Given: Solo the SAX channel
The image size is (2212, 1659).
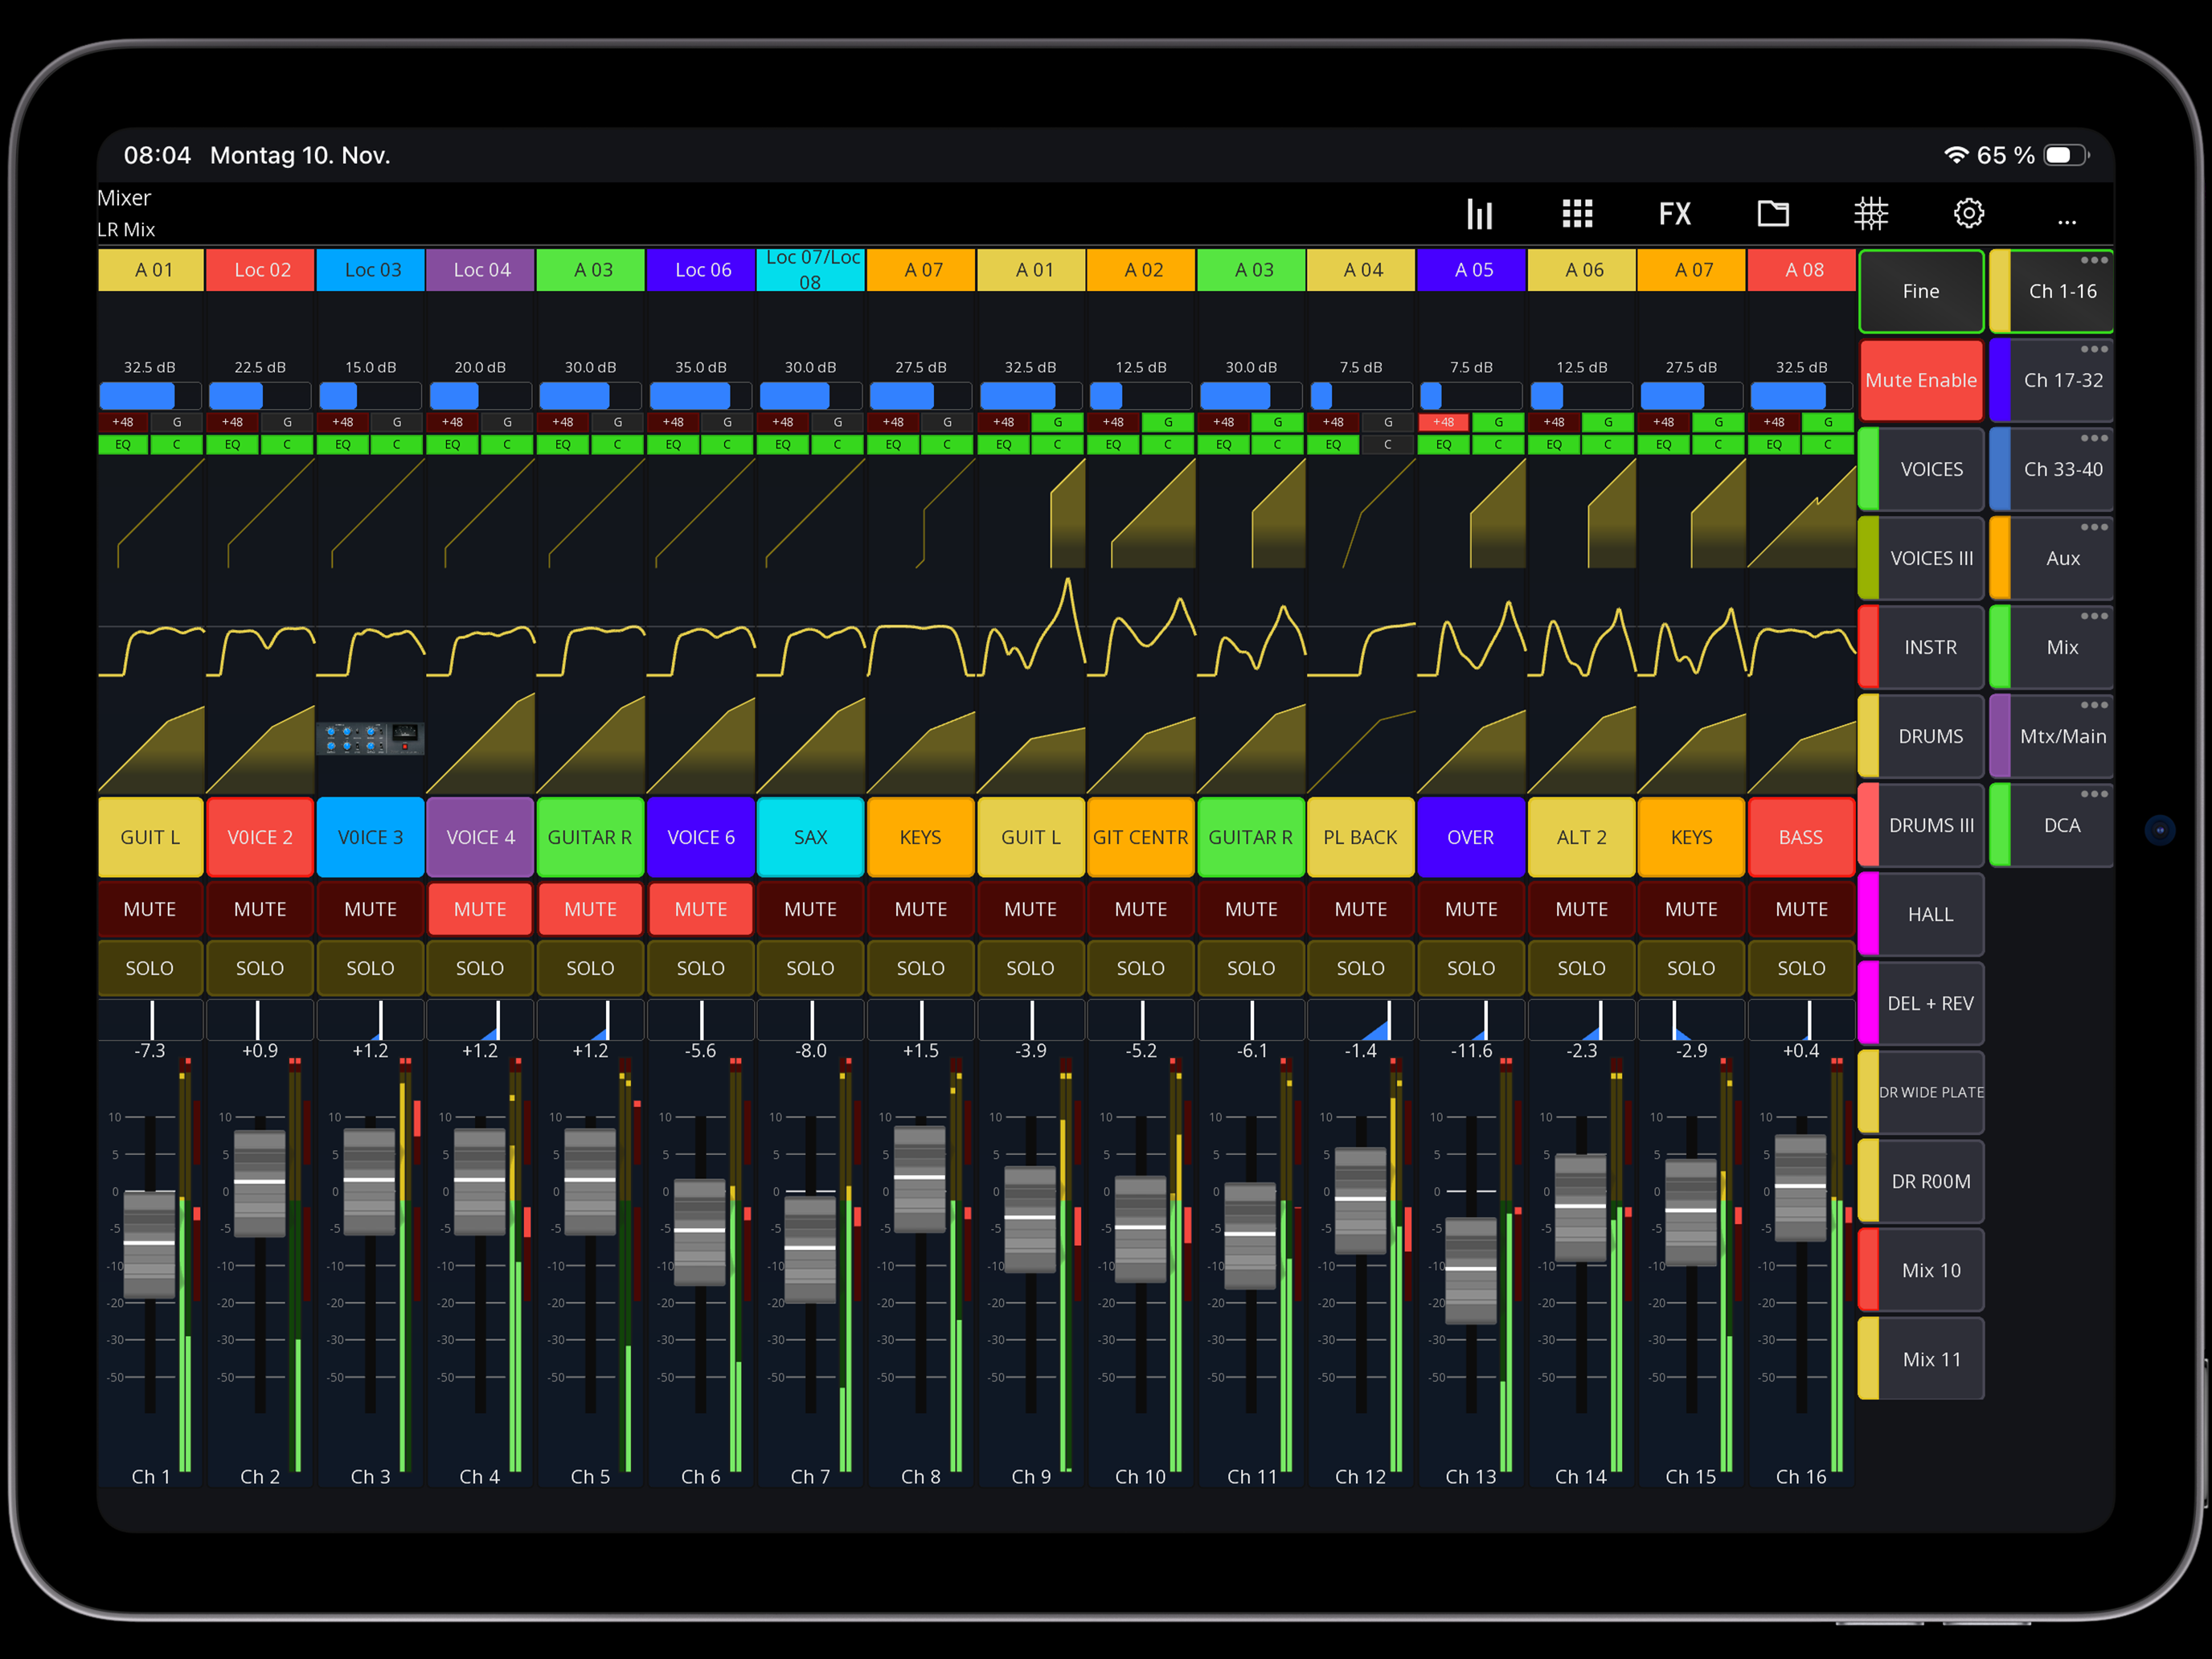Looking at the screenshot, I should click(810, 968).
